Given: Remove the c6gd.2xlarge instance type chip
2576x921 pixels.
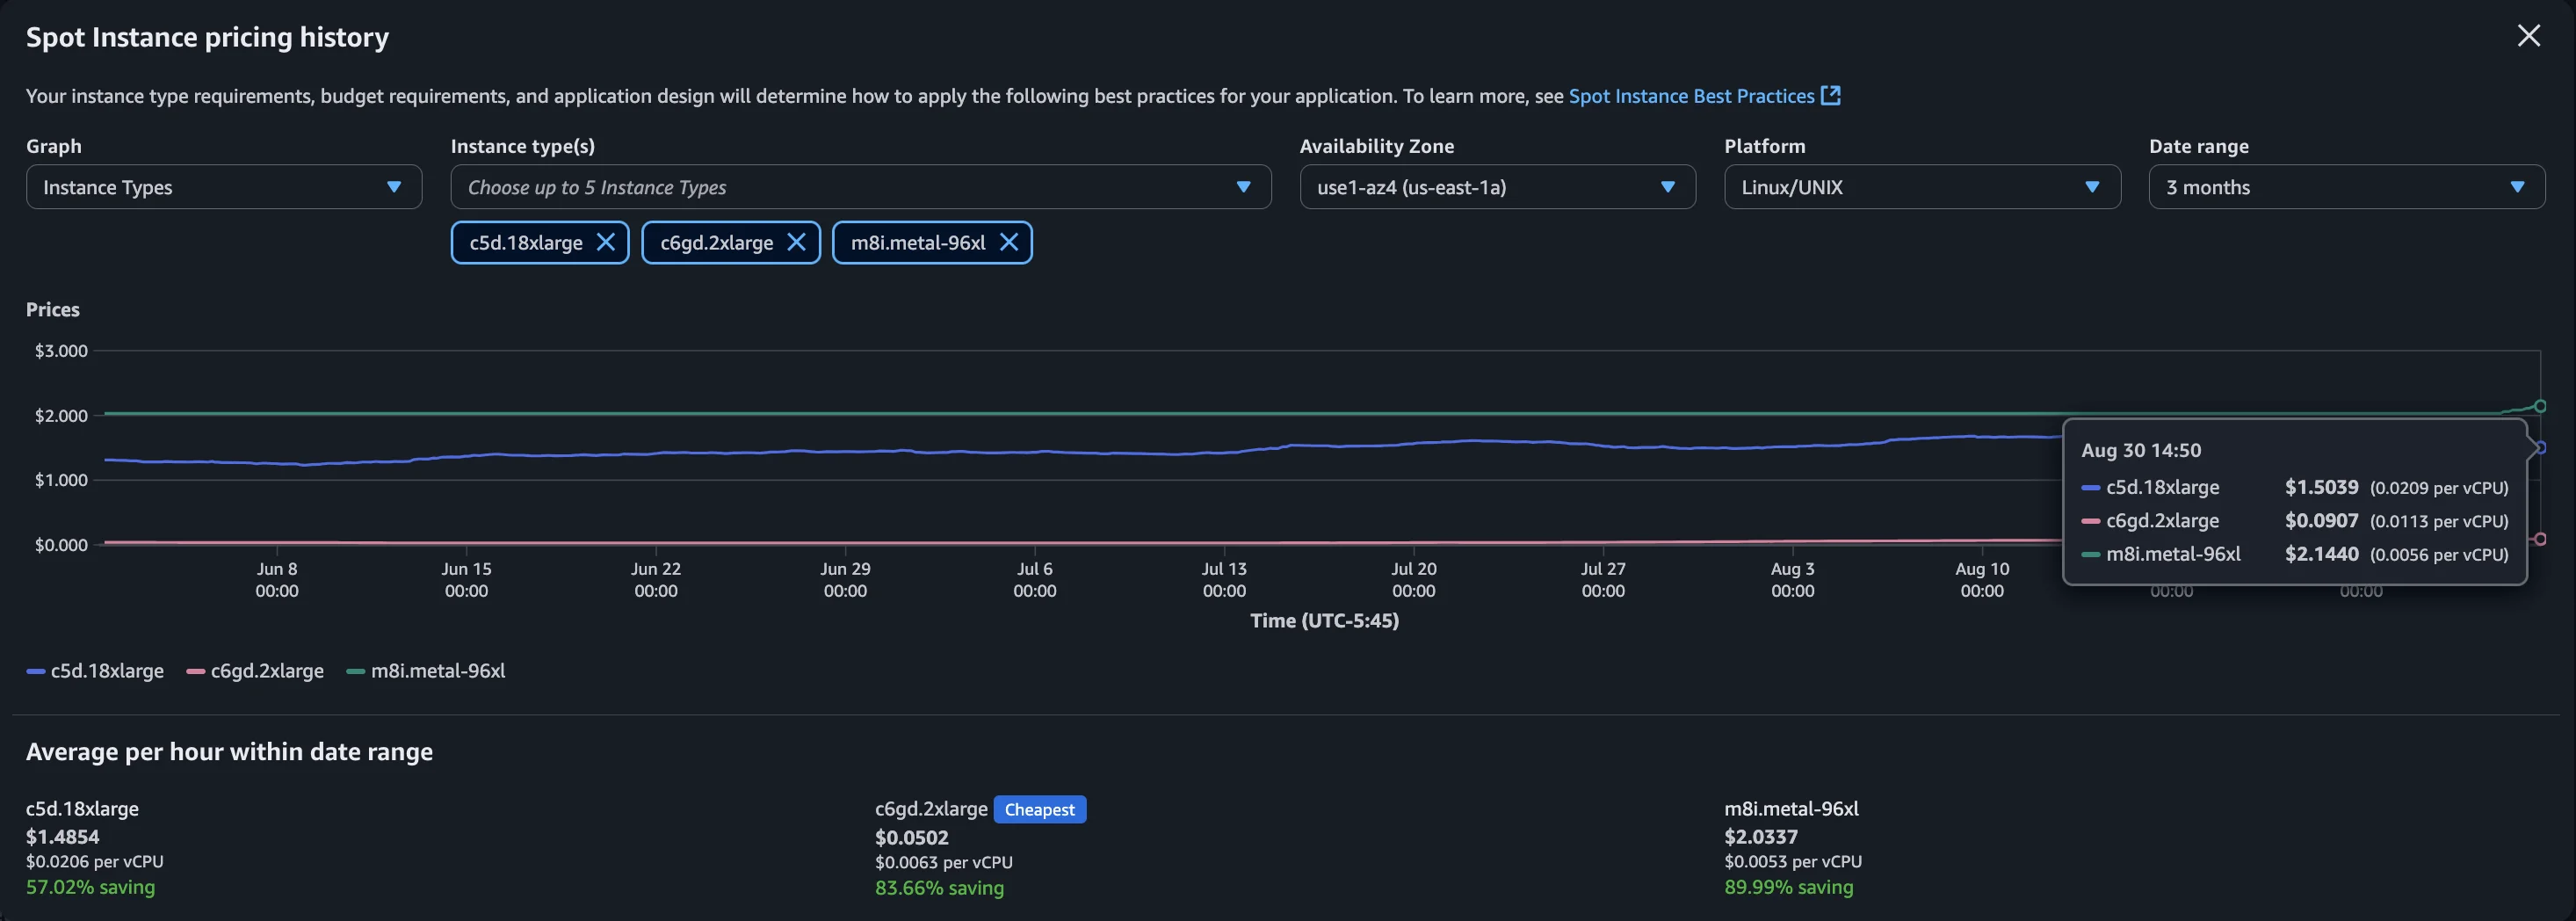Looking at the screenshot, I should [x=797, y=242].
